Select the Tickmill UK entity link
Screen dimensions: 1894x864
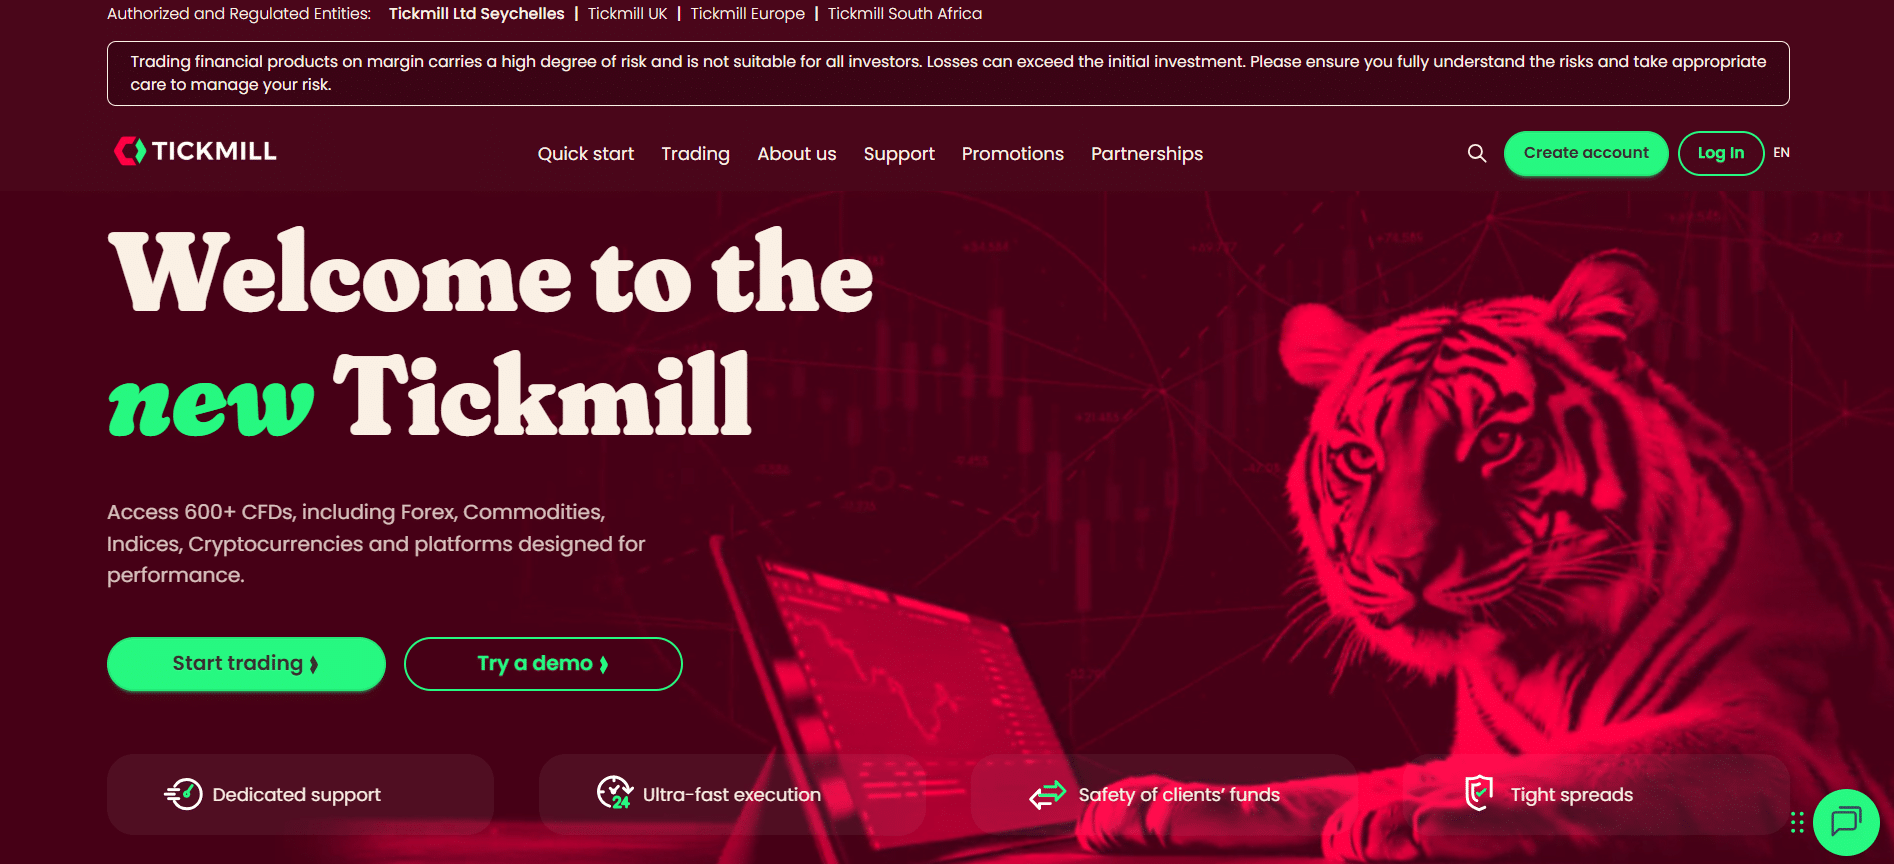(x=627, y=14)
